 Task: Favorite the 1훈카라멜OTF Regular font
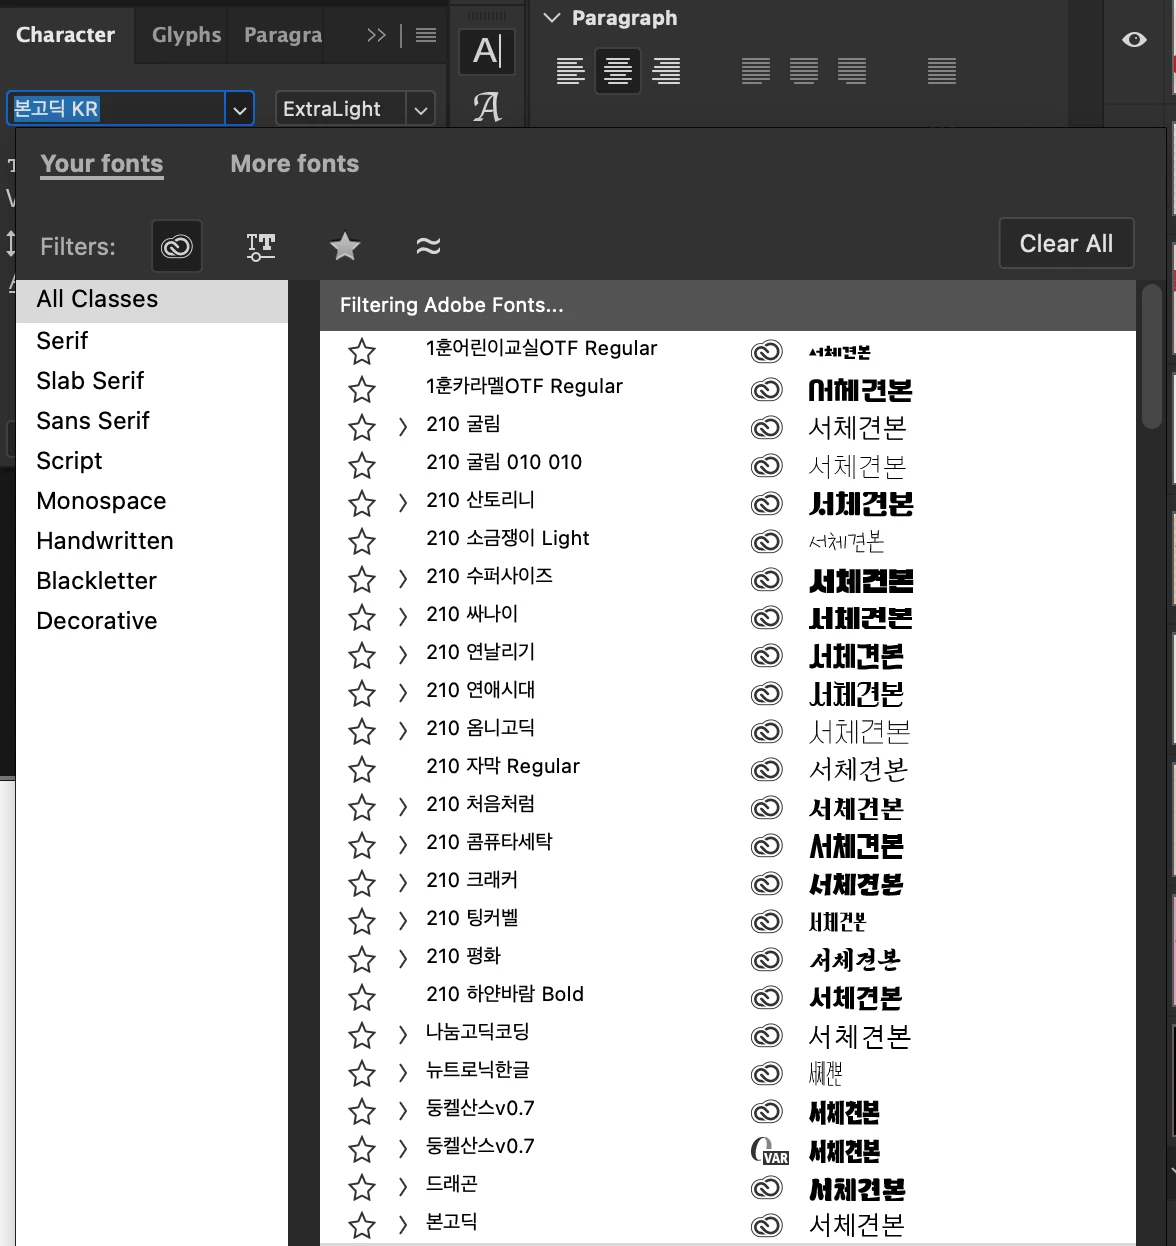click(362, 389)
